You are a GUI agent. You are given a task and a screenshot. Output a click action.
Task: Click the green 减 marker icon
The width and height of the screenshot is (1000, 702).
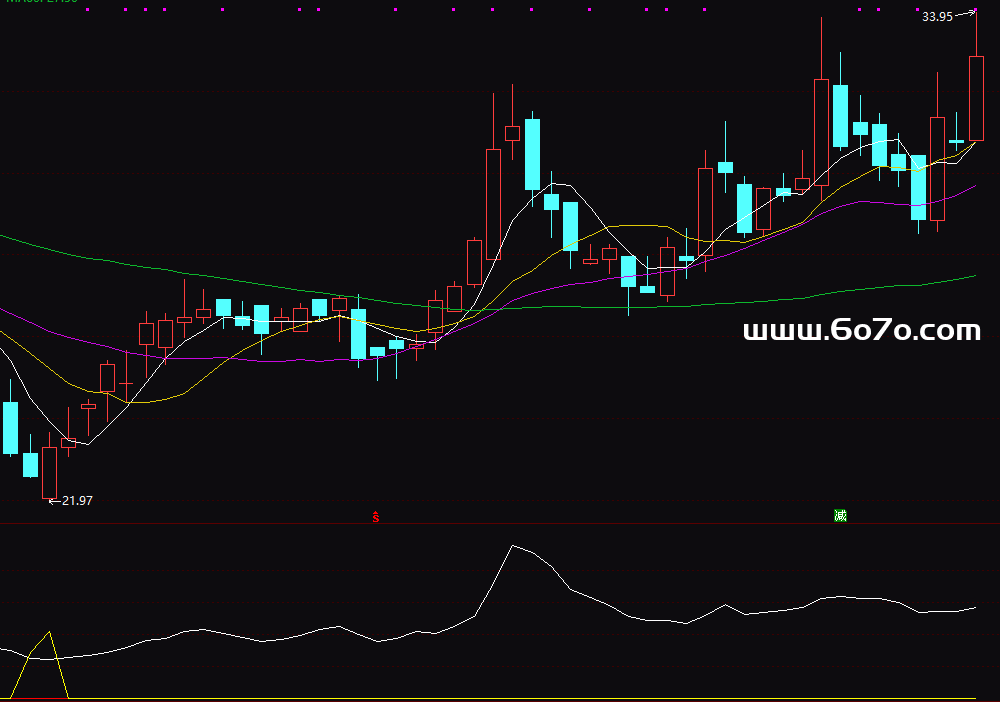tap(840, 516)
